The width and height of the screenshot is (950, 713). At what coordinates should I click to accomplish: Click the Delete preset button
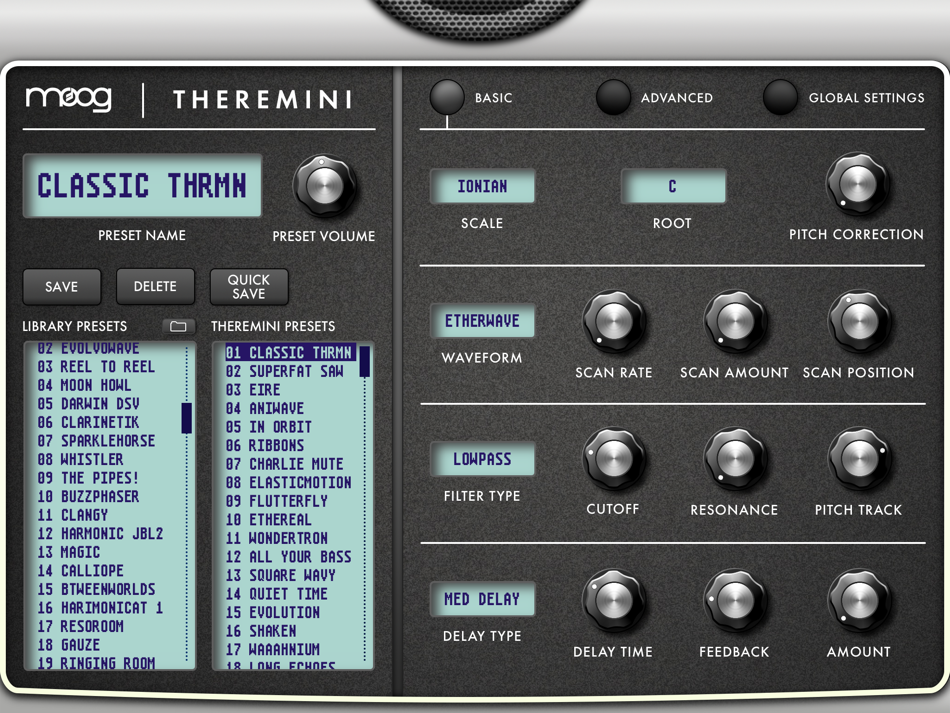155,287
